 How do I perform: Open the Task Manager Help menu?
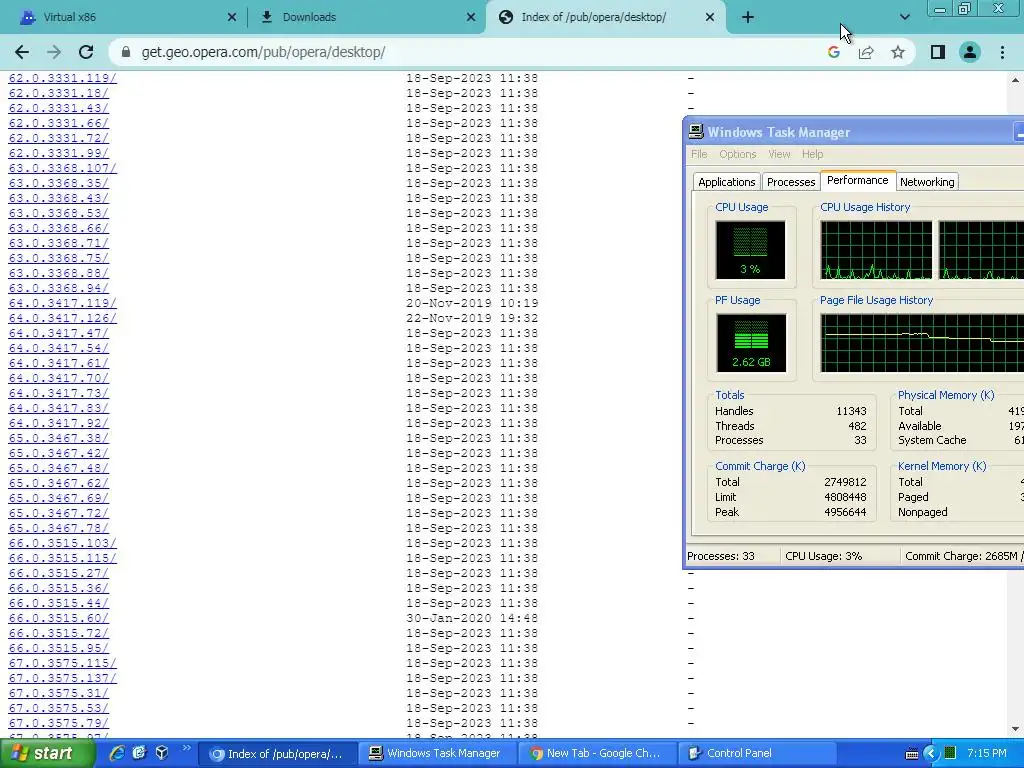click(x=812, y=154)
